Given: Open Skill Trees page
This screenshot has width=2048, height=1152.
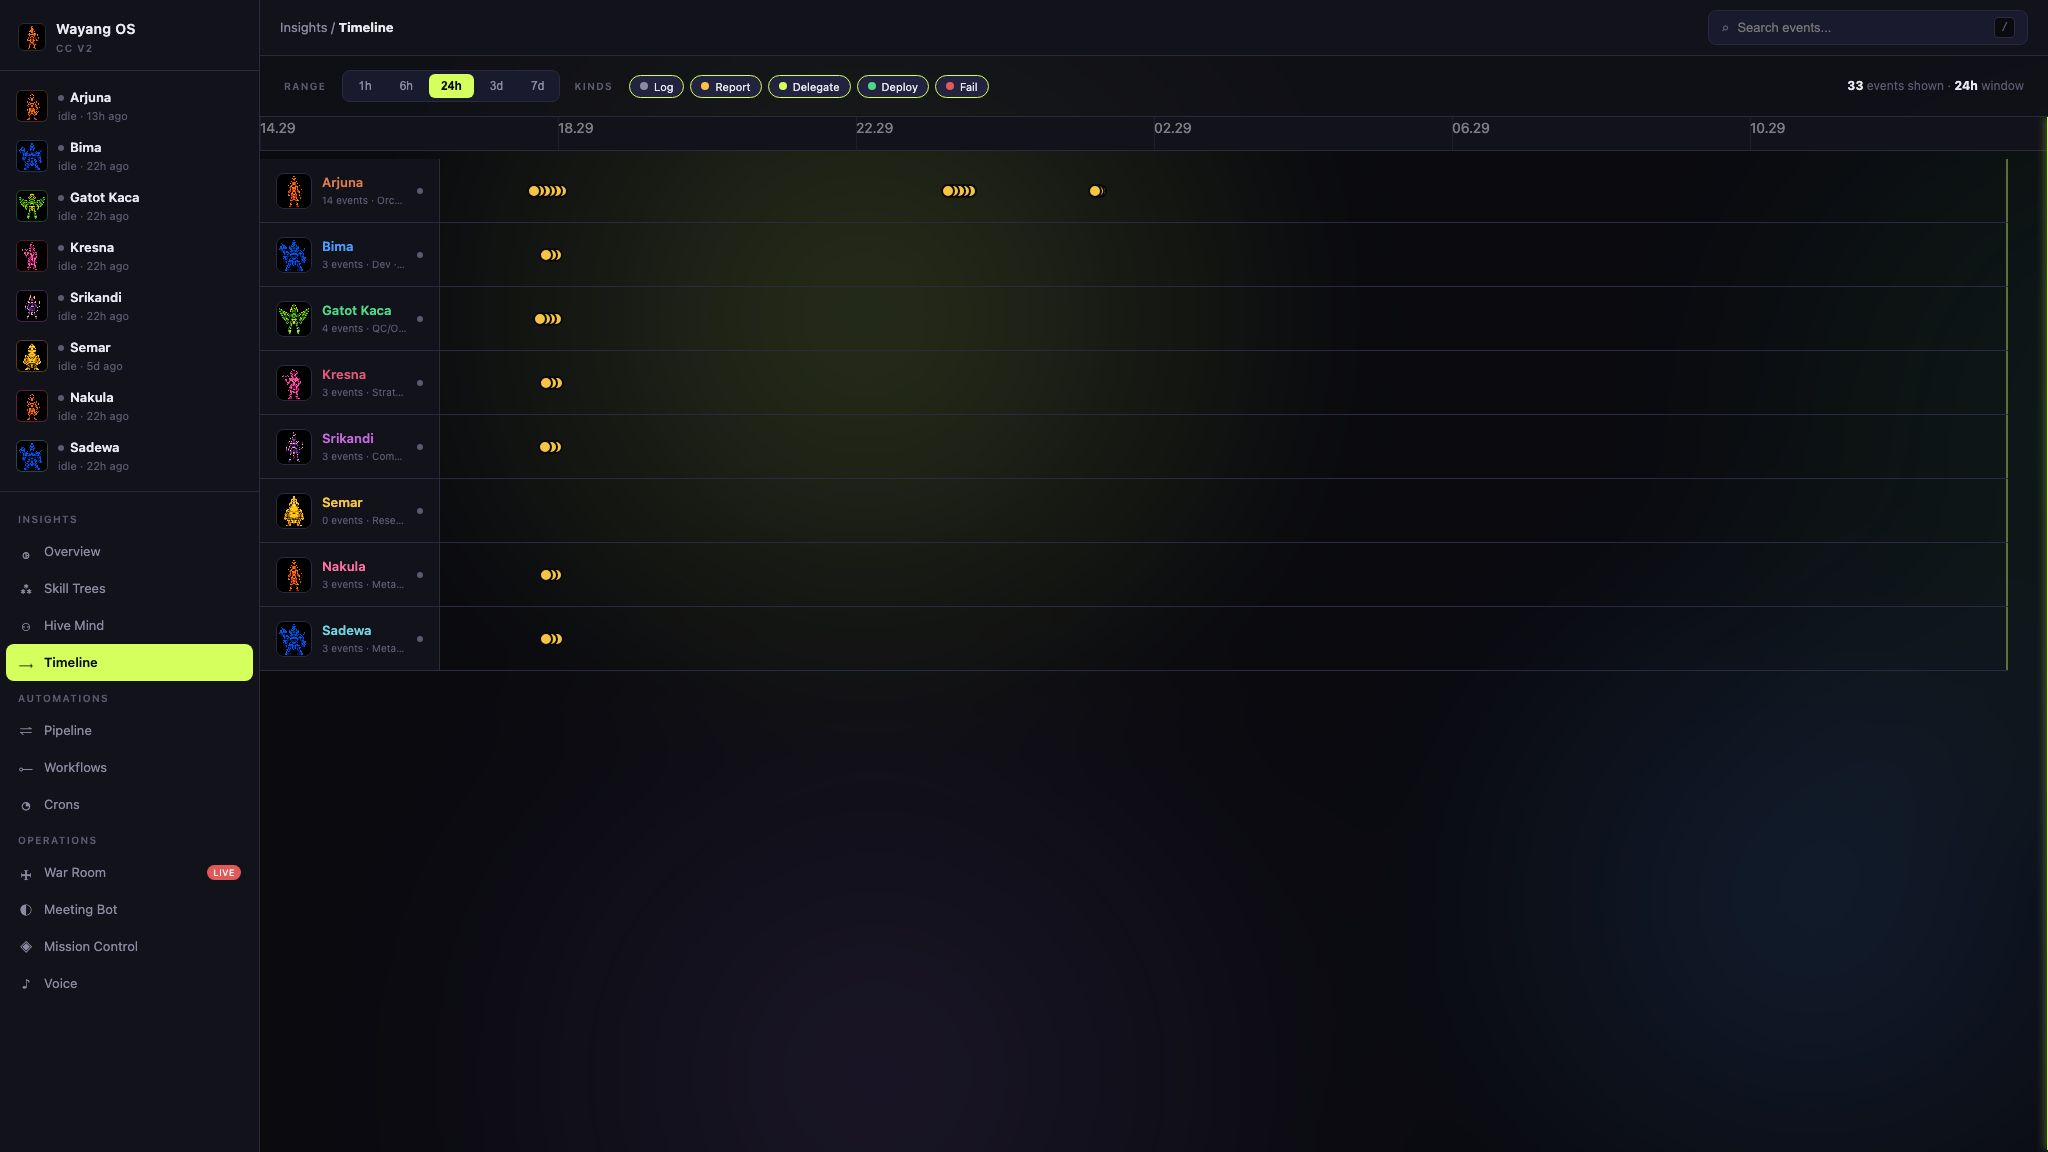Looking at the screenshot, I should (x=129, y=589).
